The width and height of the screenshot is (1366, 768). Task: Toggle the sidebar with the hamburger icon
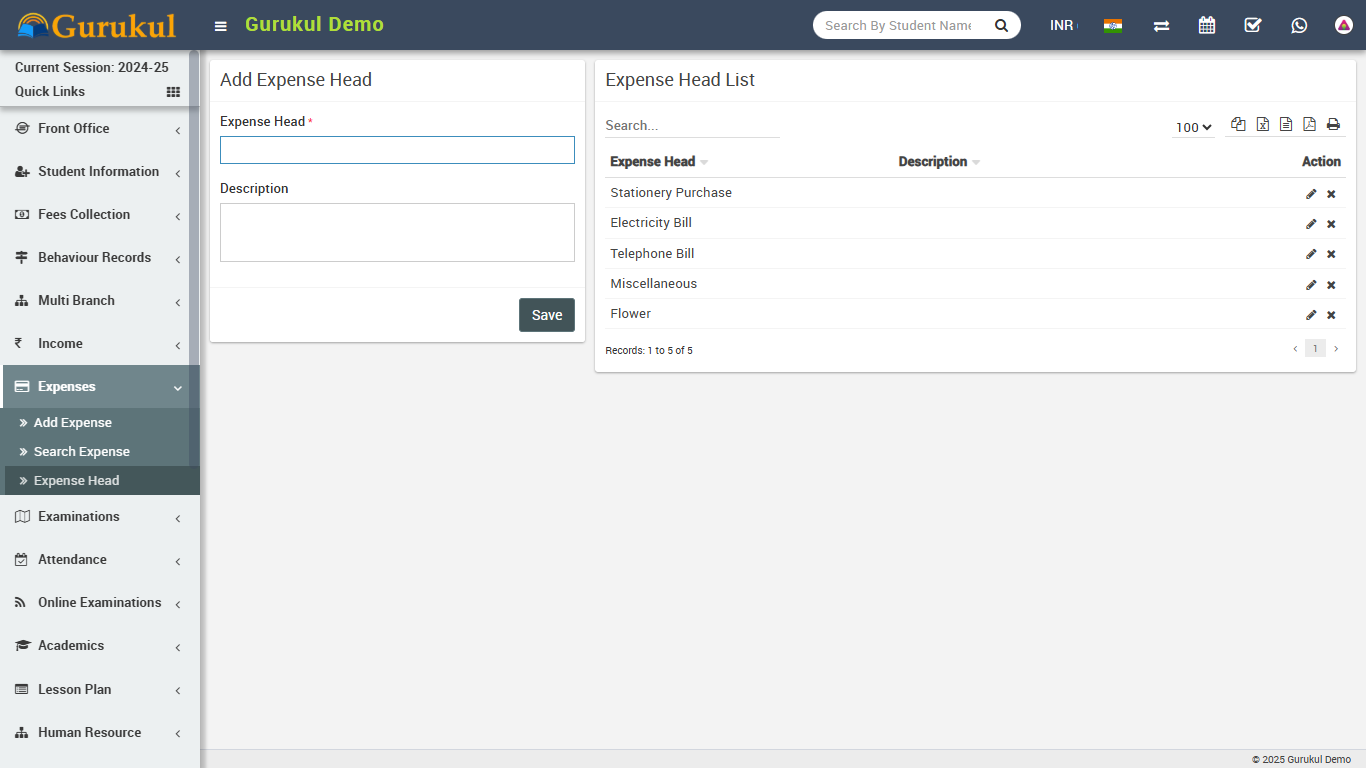221,26
